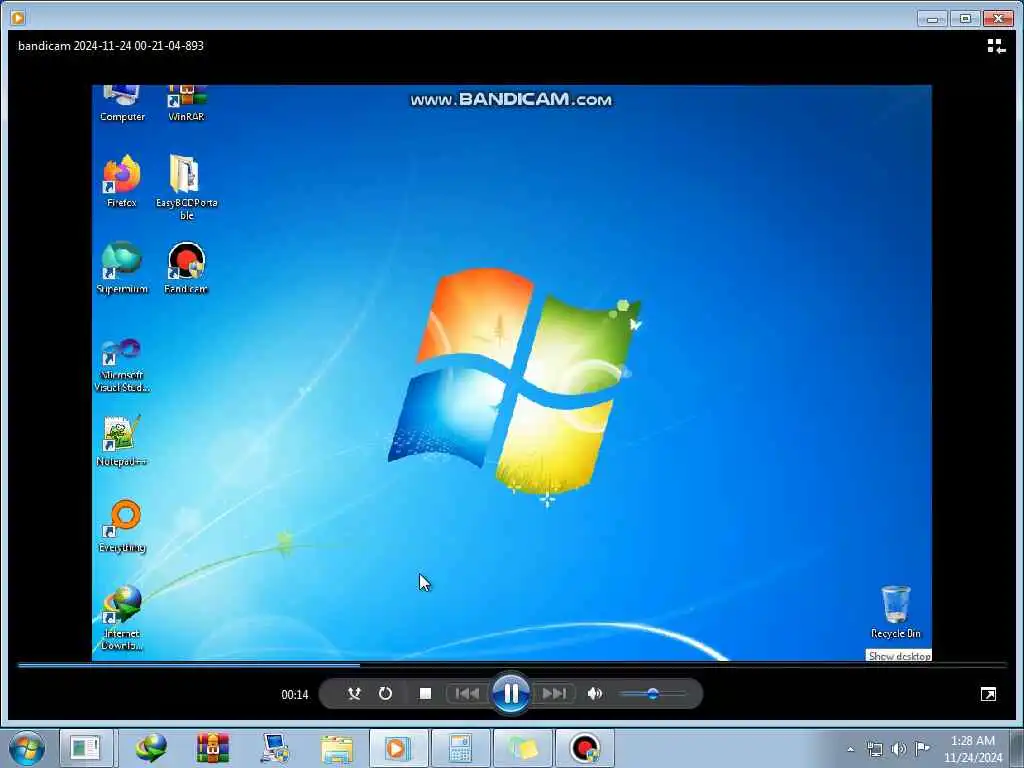
Task: Minimize the Media Player window
Action: click(932, 19)
